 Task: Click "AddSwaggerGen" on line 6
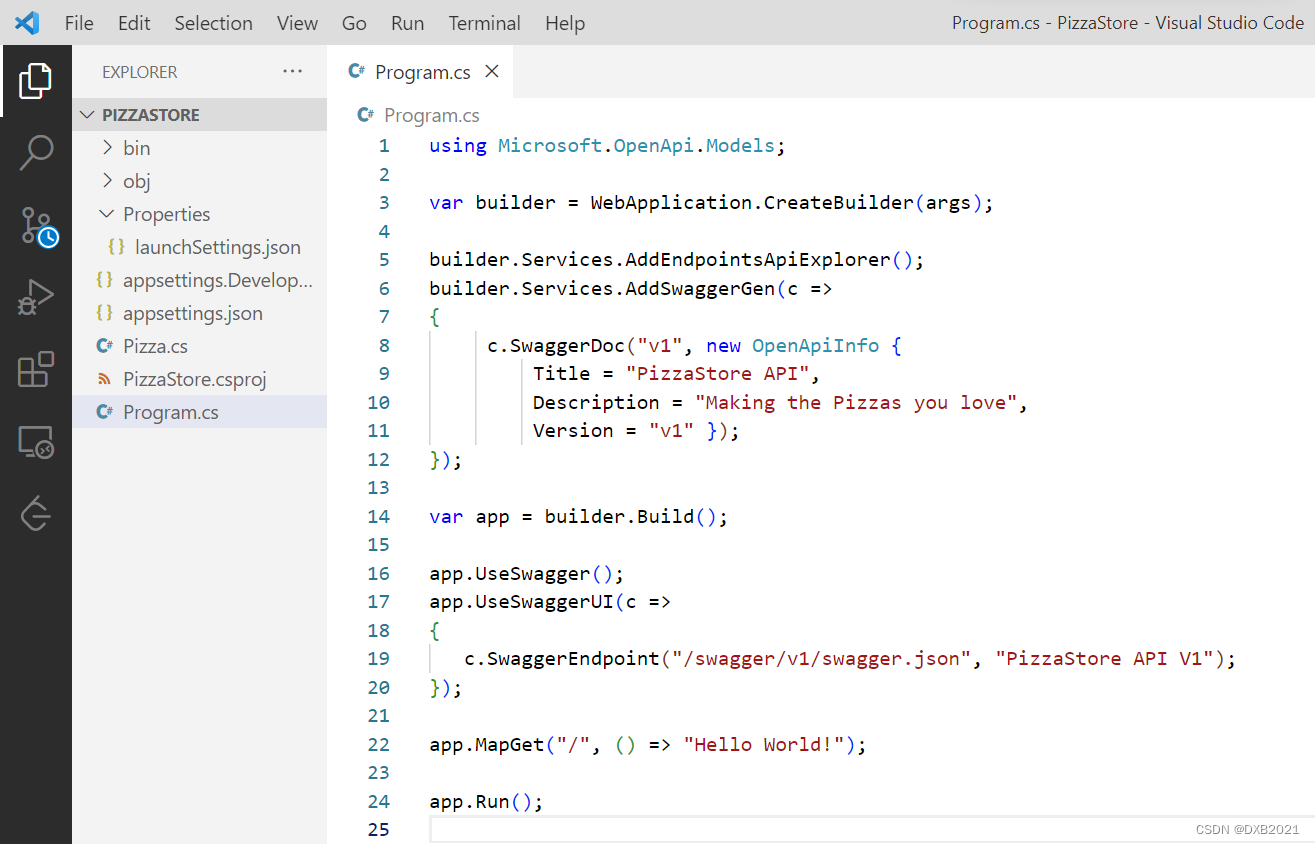coord(700,289)
